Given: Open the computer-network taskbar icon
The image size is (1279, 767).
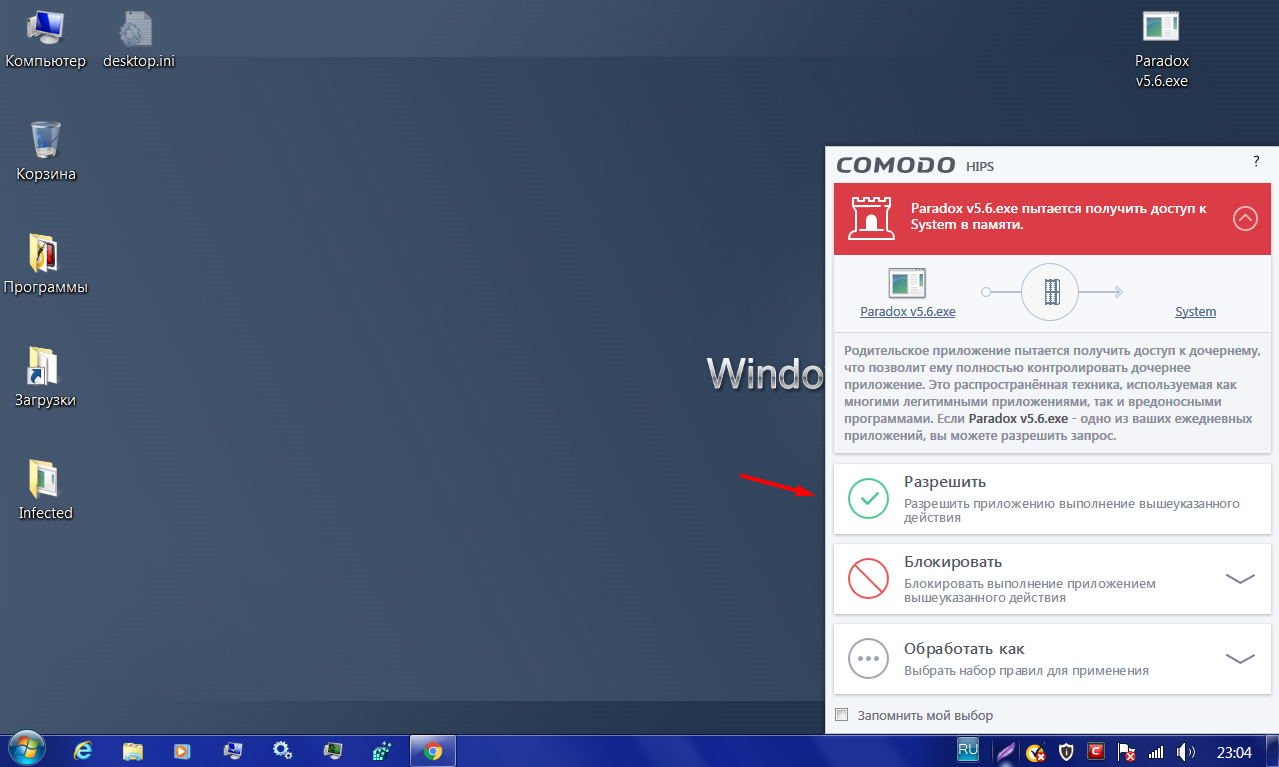Looking at the screenshot, I should [x=232, y=750].
